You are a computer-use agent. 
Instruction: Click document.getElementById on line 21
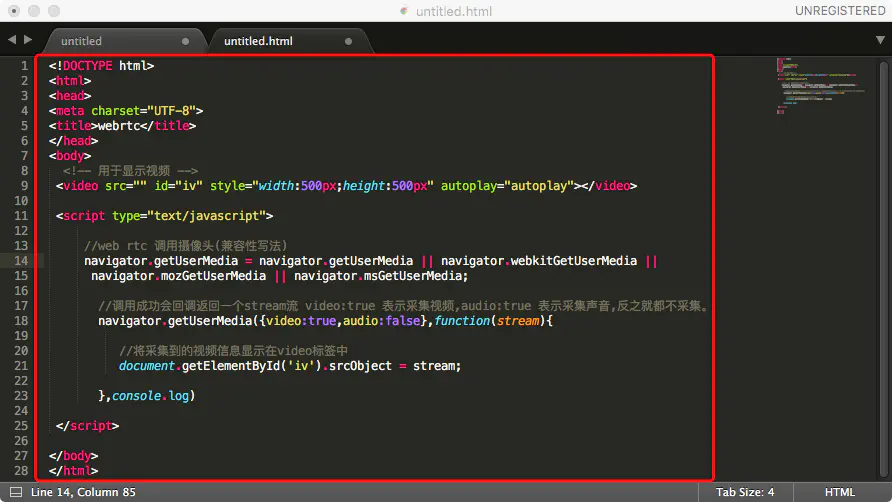click(201, 365)
